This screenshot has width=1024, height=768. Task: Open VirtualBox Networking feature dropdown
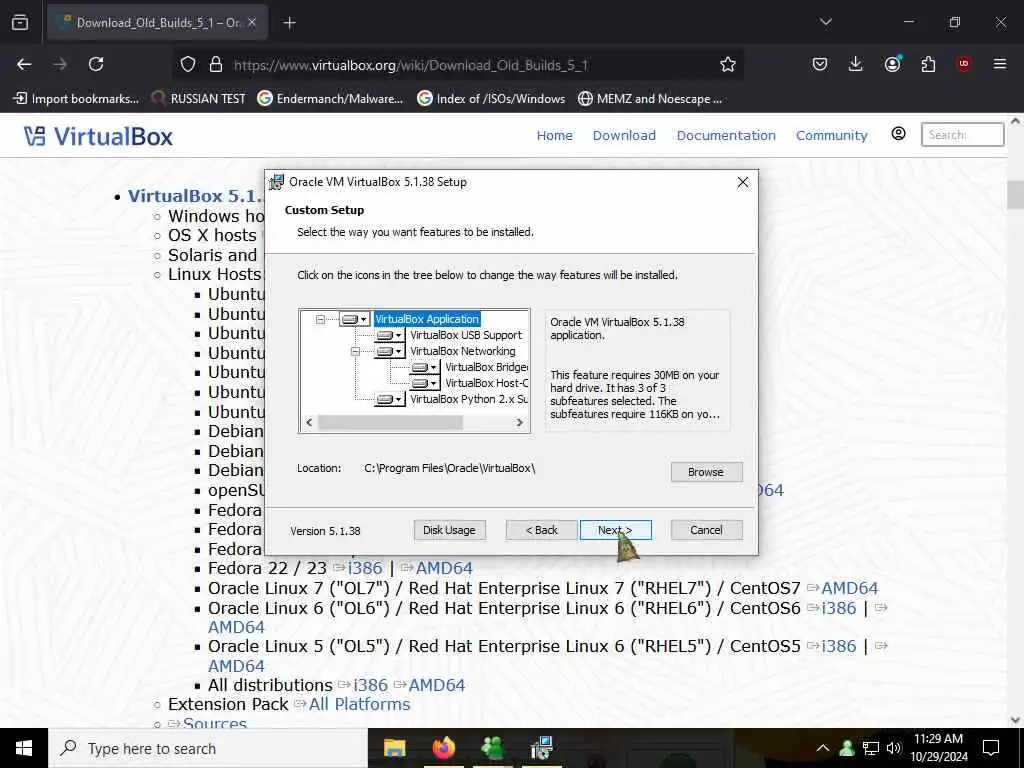click(389, 351)
